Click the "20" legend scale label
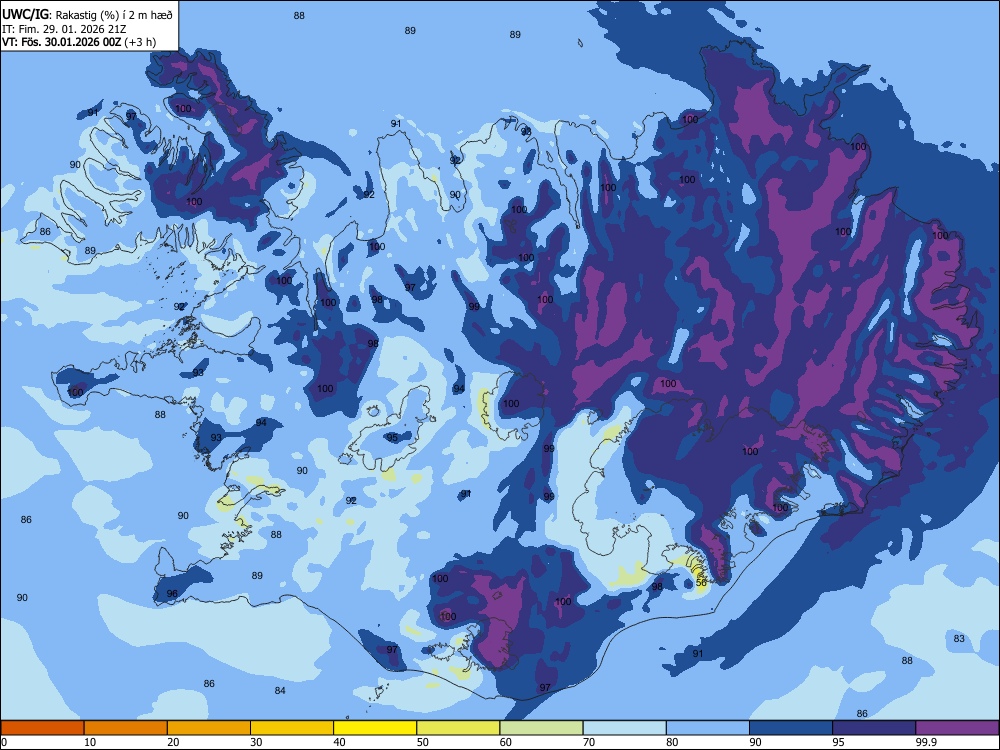Image resolution: width=1000 pixels, height=750 pixels. click(x=173, y=742)
